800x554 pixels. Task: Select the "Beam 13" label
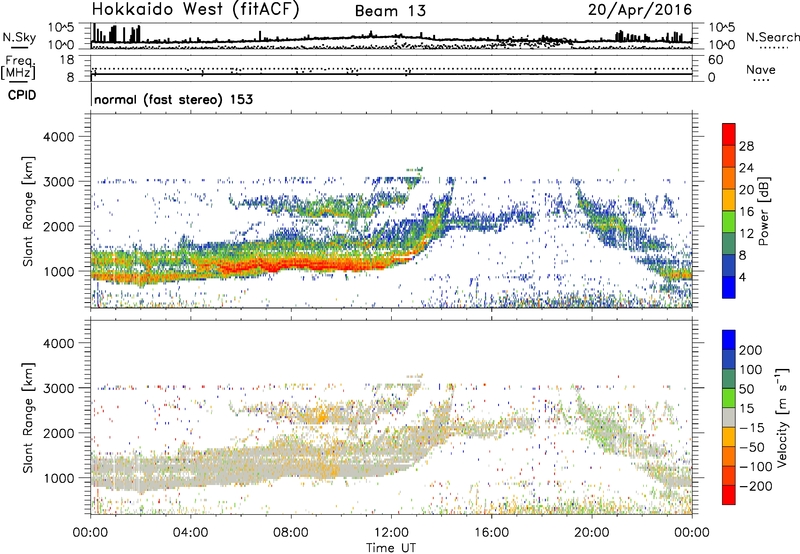point(390,11)
